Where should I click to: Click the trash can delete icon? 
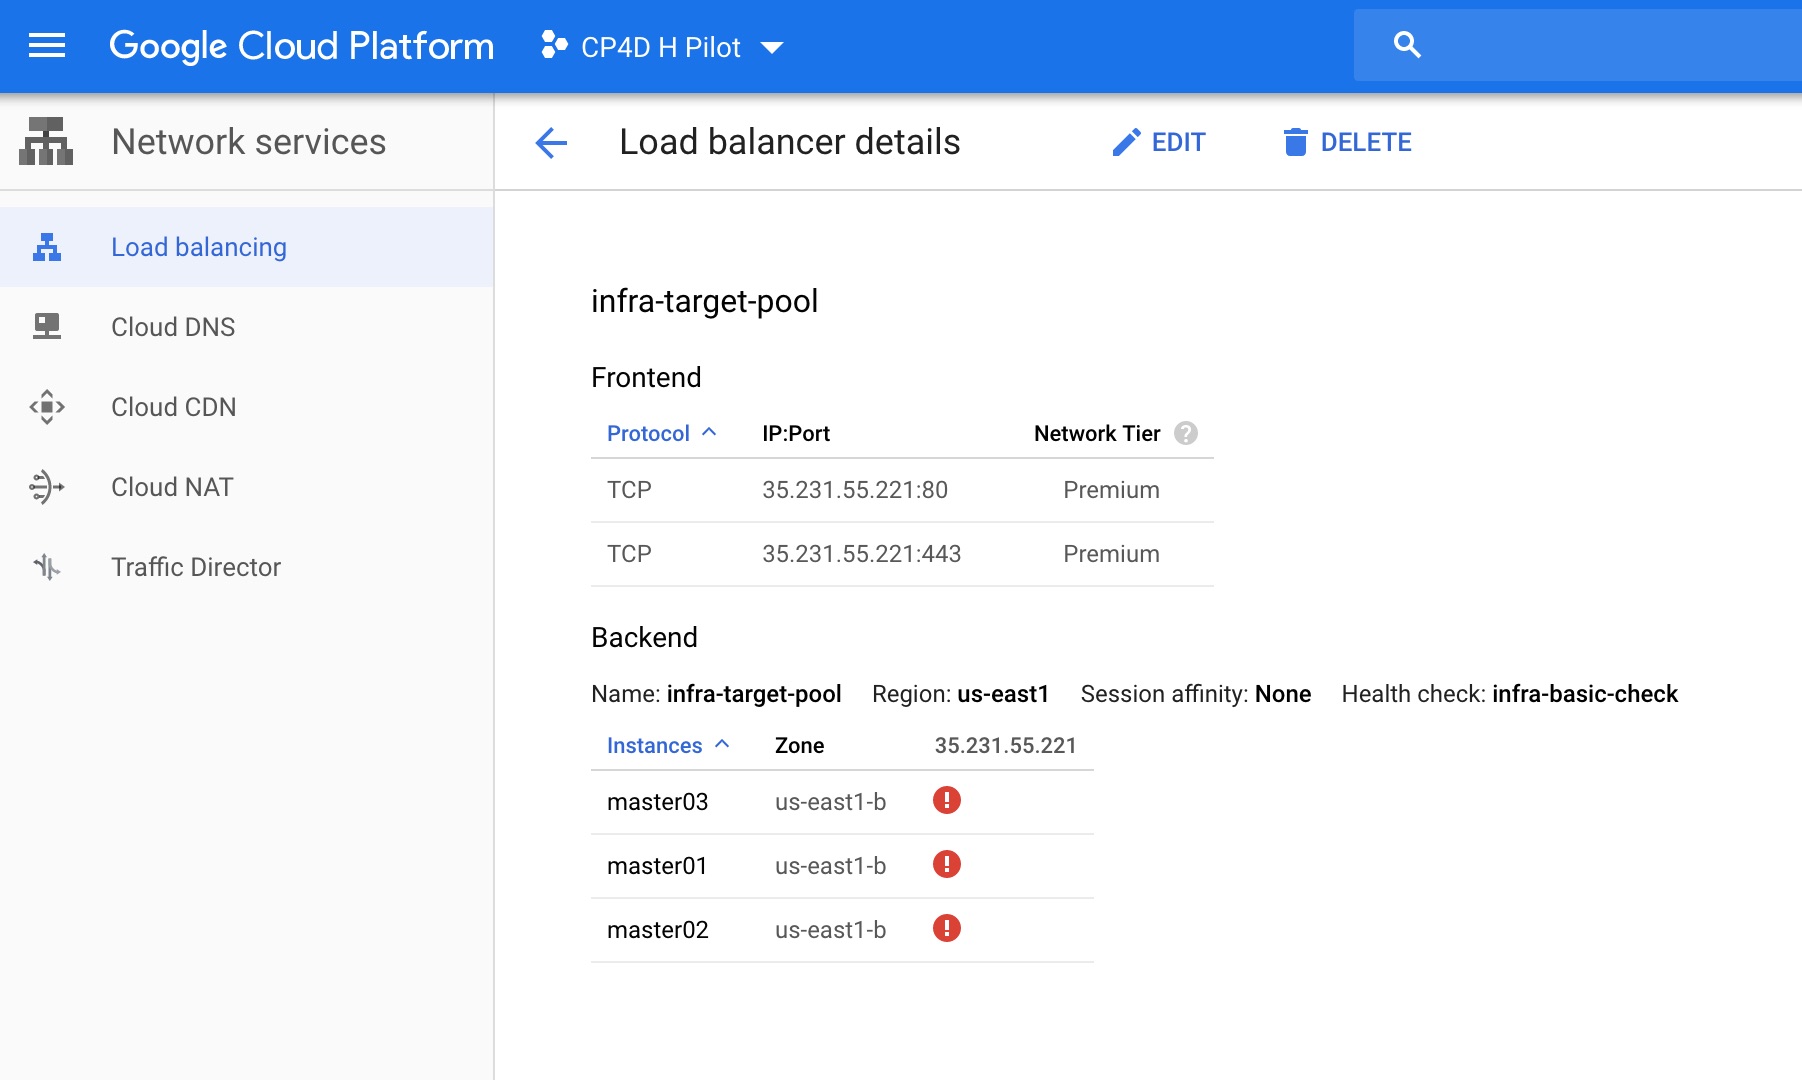1295,142
